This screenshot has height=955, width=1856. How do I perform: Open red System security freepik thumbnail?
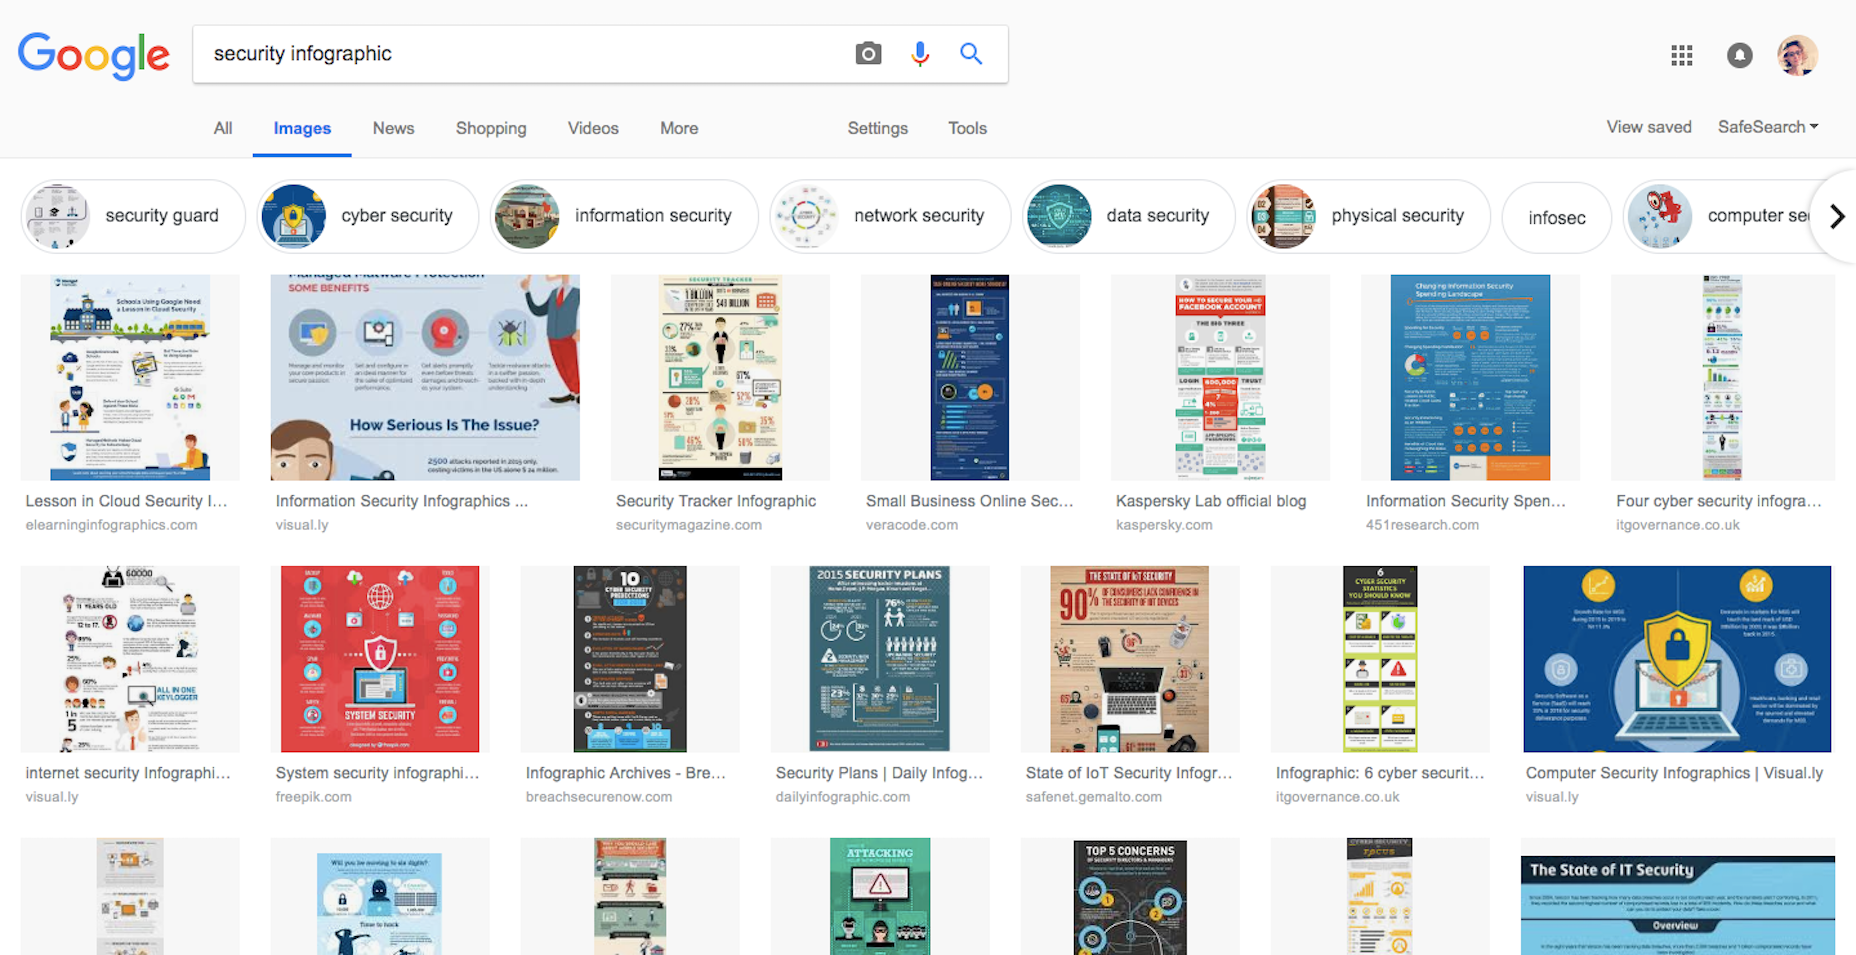380,659
